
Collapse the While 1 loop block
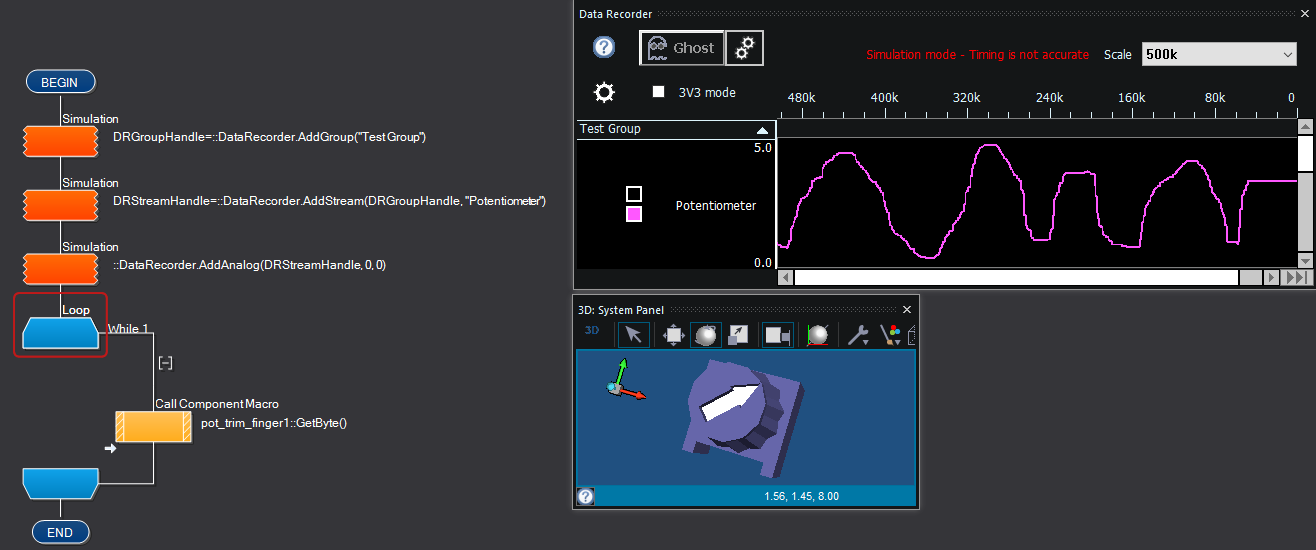coord(166,362)
